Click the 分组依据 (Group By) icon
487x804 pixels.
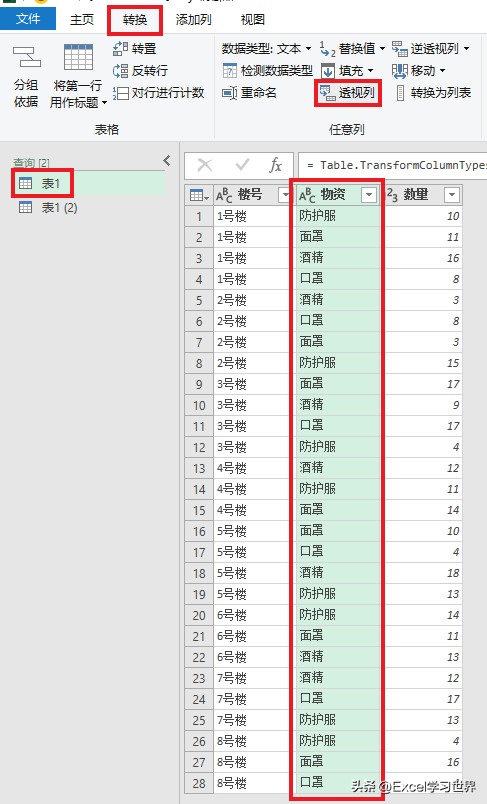(x=26, y=57)
